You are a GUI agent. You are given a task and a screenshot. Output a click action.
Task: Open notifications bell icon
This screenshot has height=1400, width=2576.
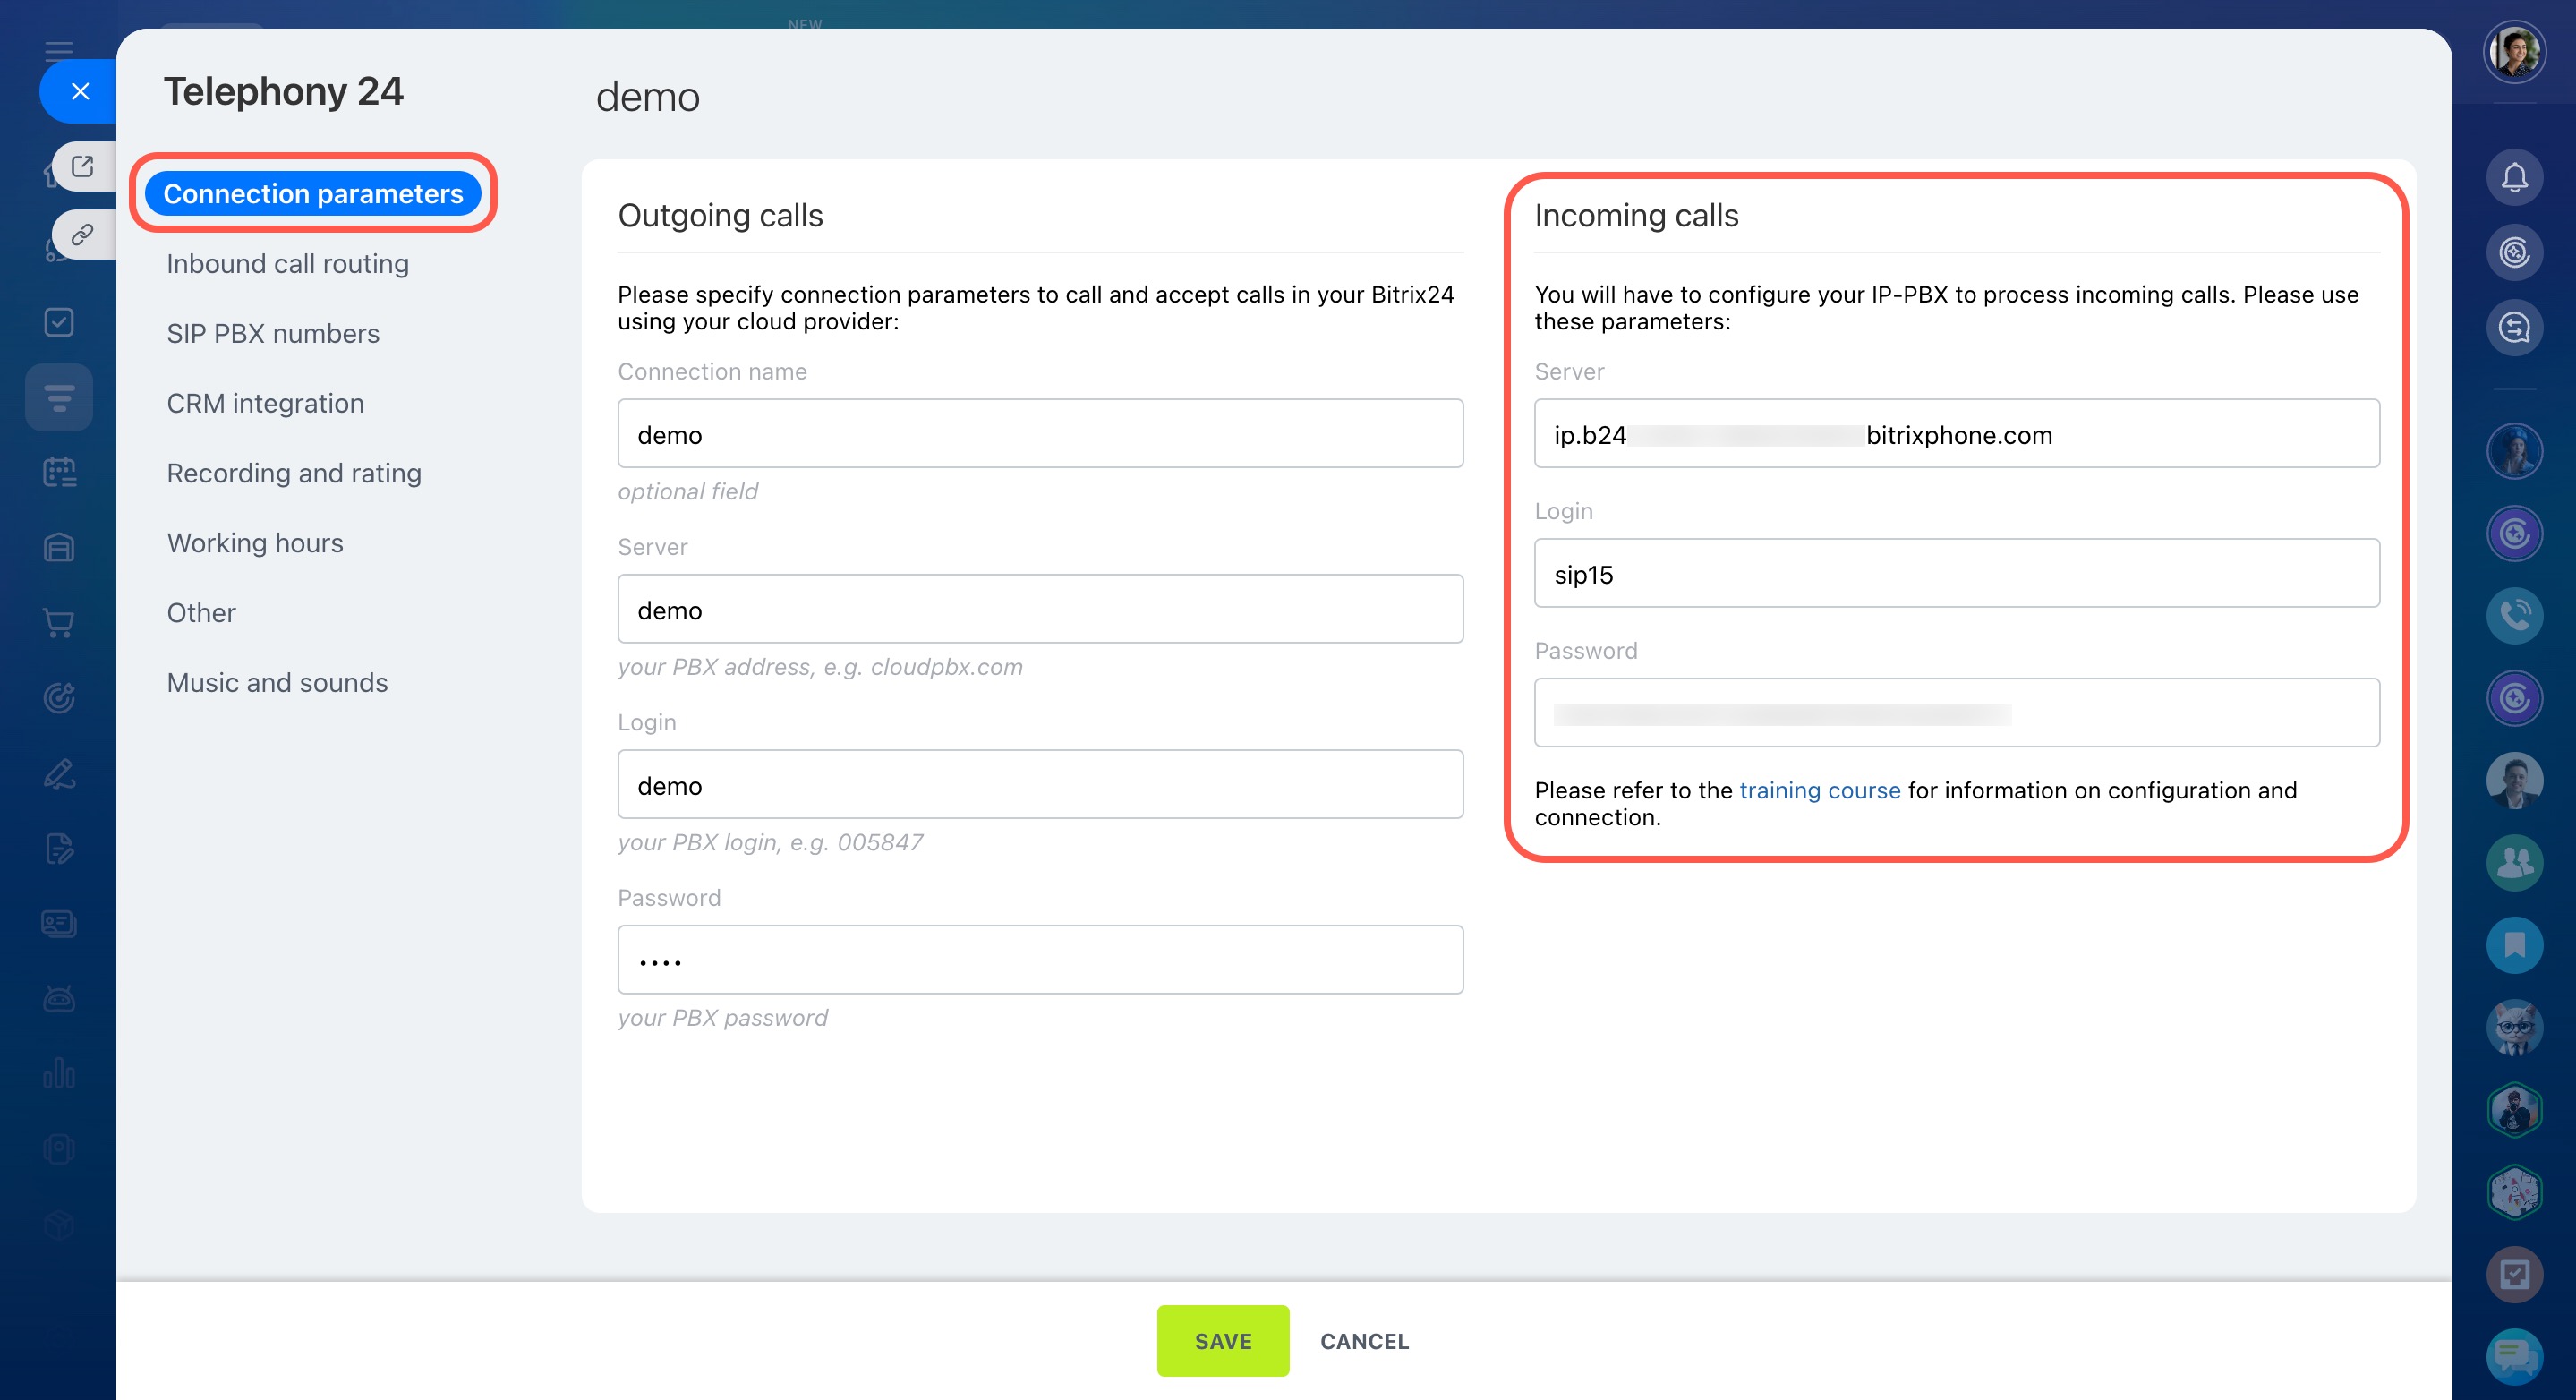2514,178
